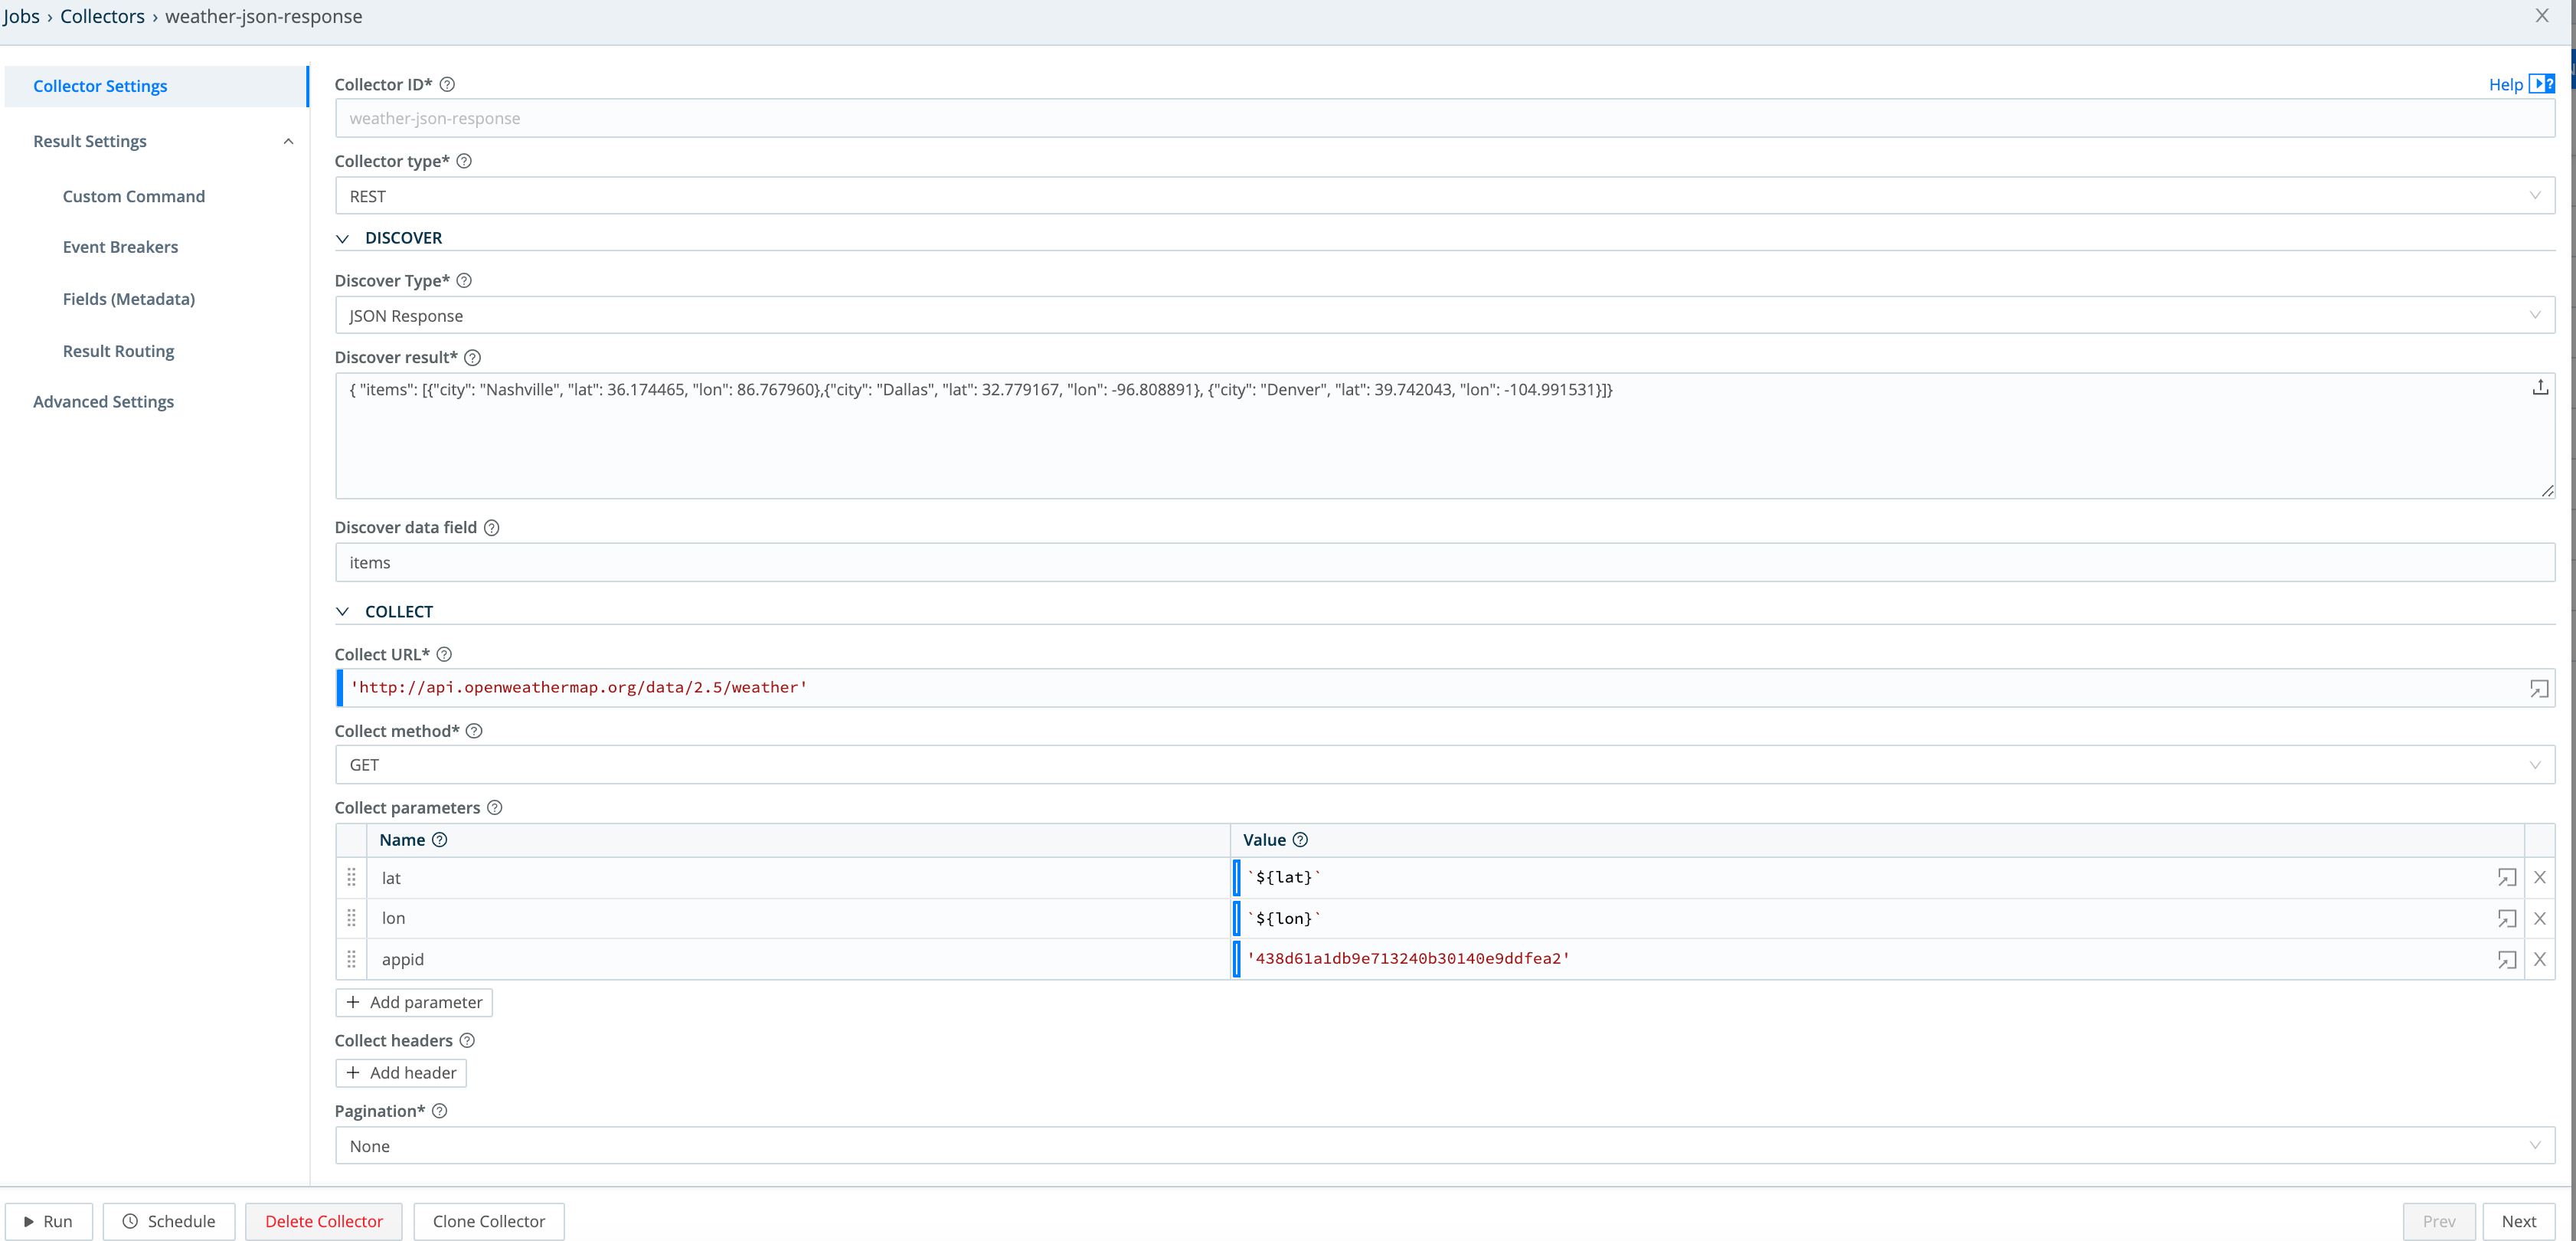Image resolution: width=2576 pixels, height=1241 pixels.
Task: Remove the appid parameter row
Action: click(x=2540, y=959)
